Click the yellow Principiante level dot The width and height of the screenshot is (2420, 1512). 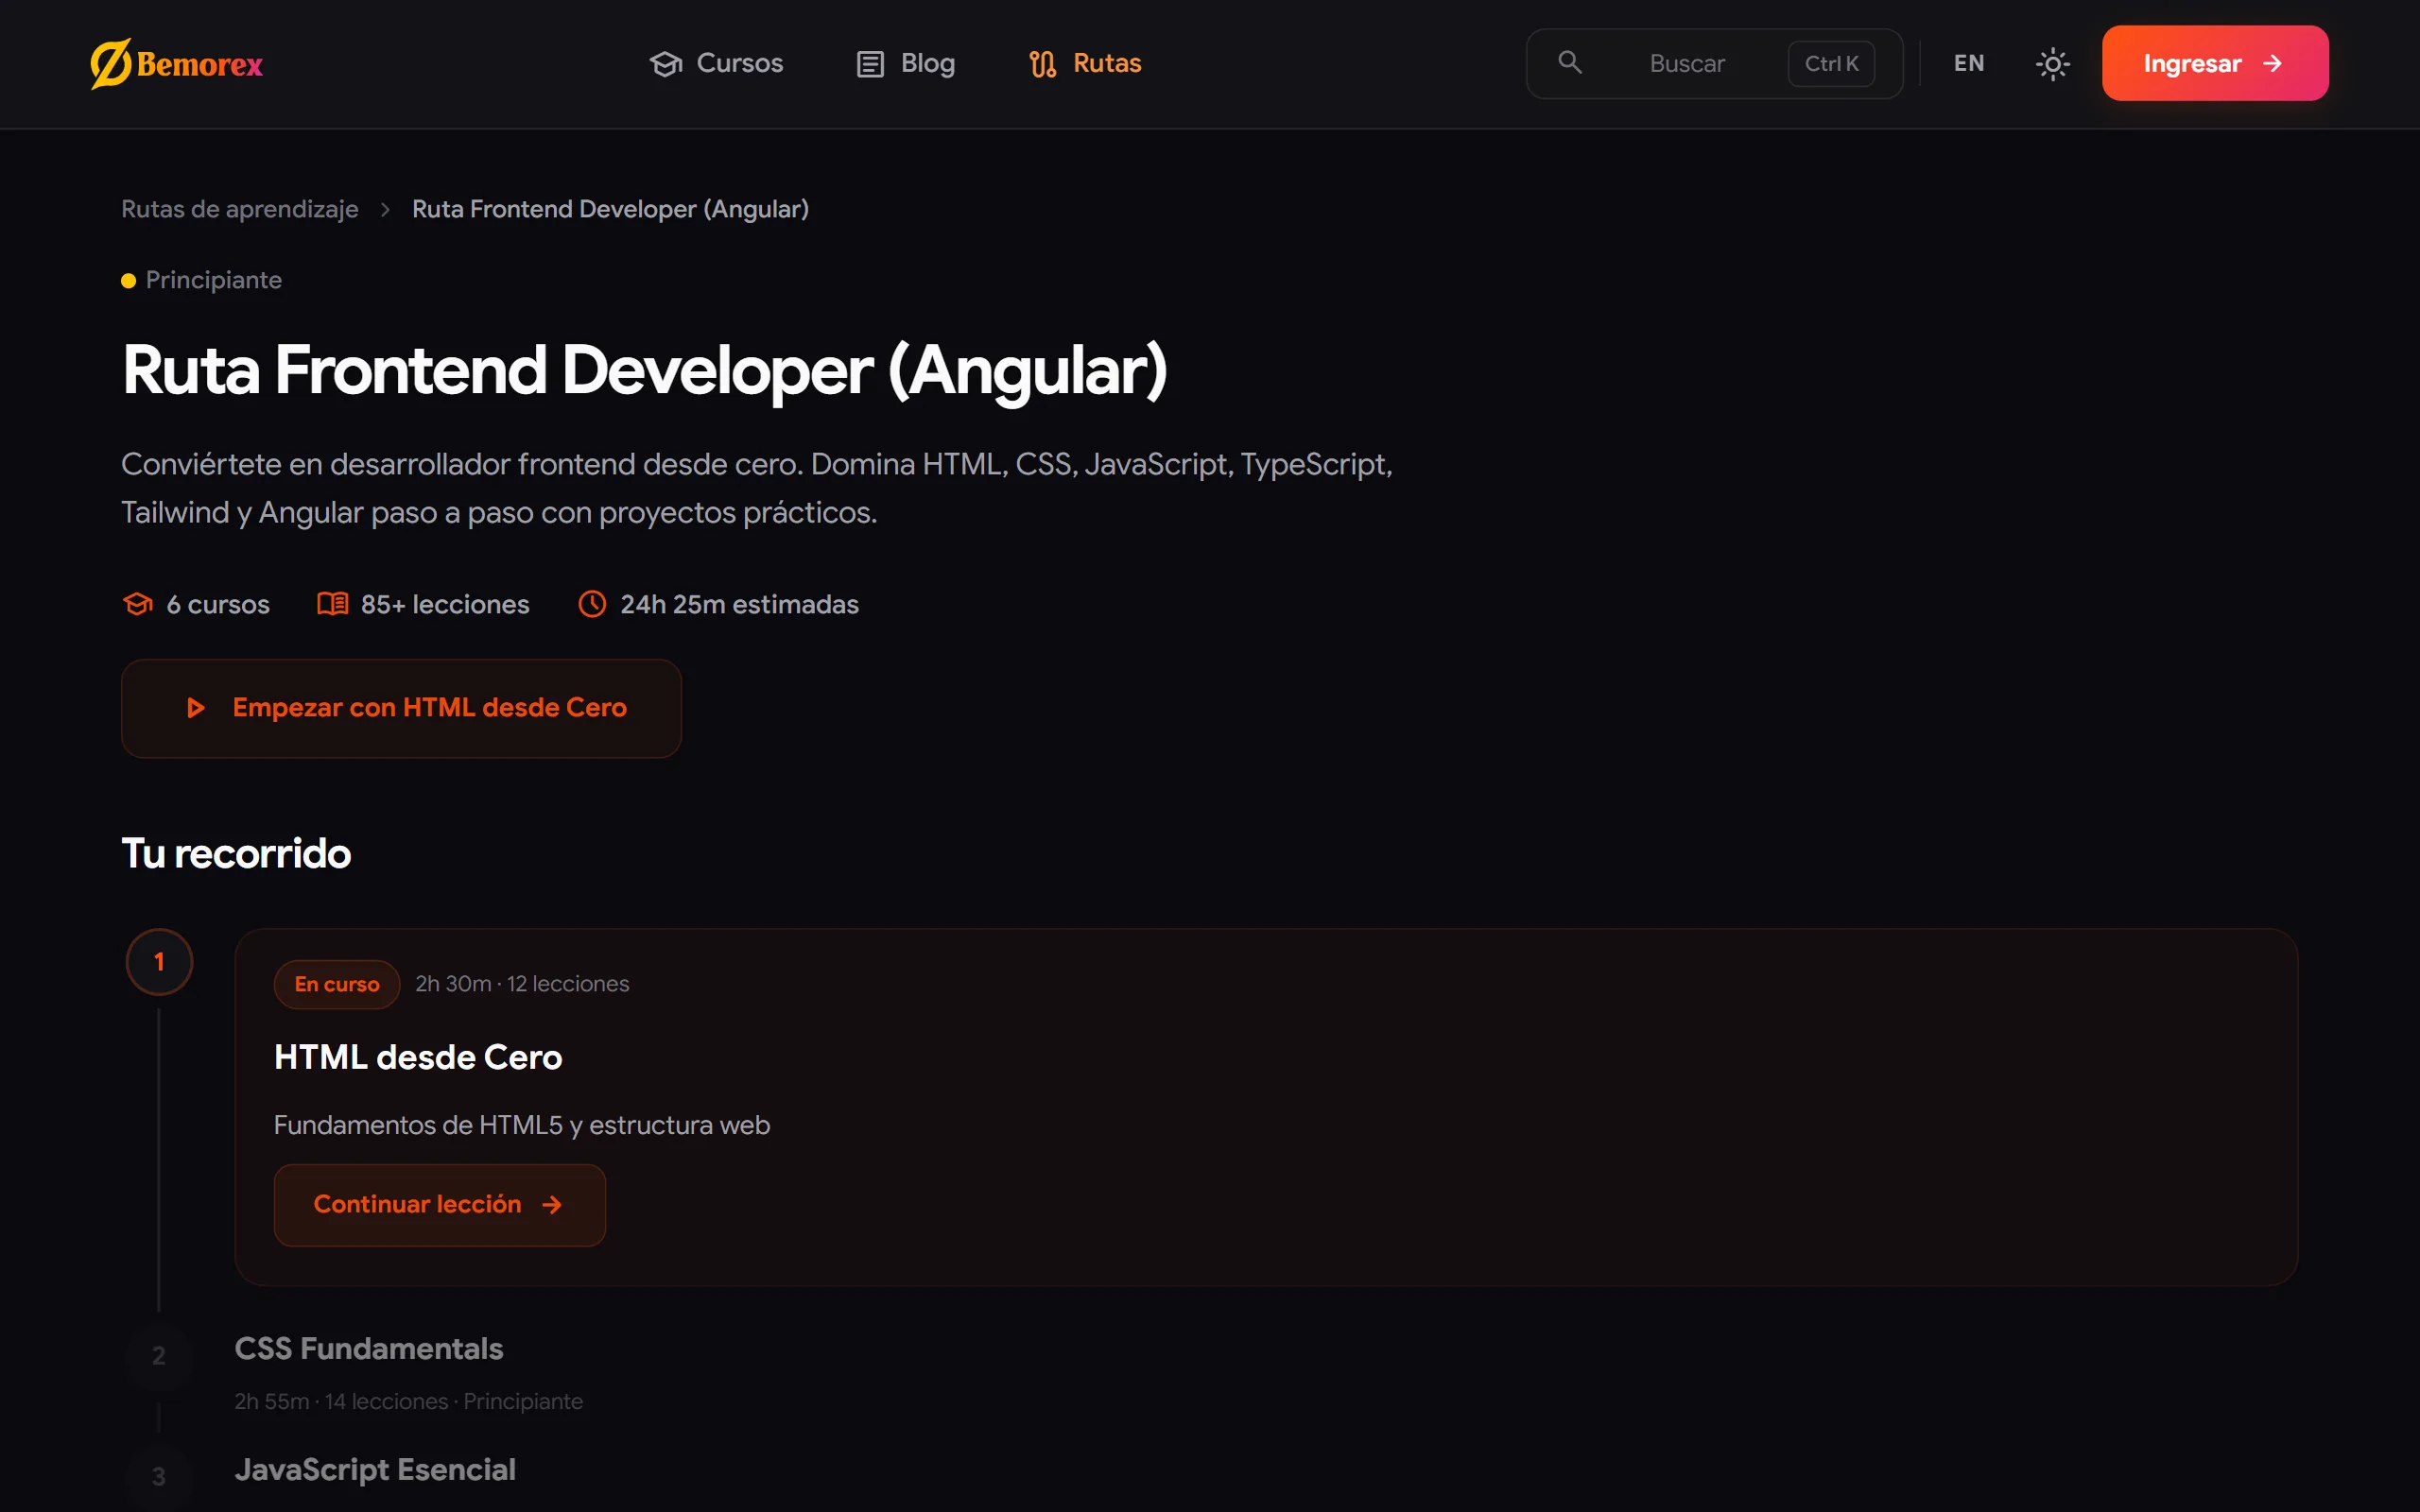point(129,281)
